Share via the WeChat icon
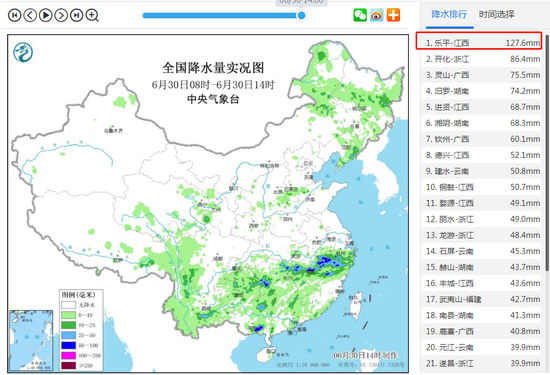 tap(360, 15)
